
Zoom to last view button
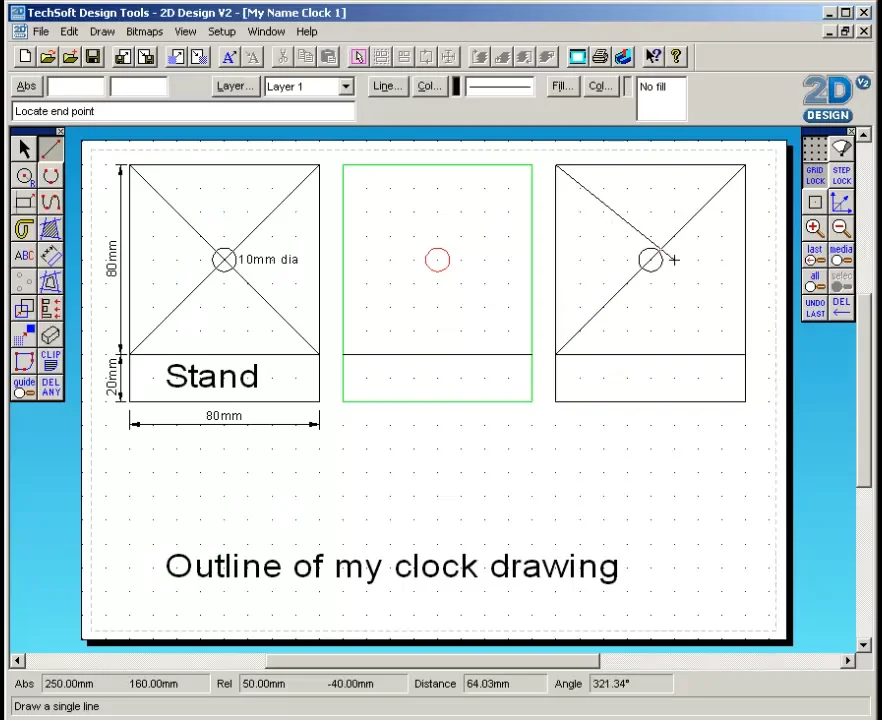(814, 255)
